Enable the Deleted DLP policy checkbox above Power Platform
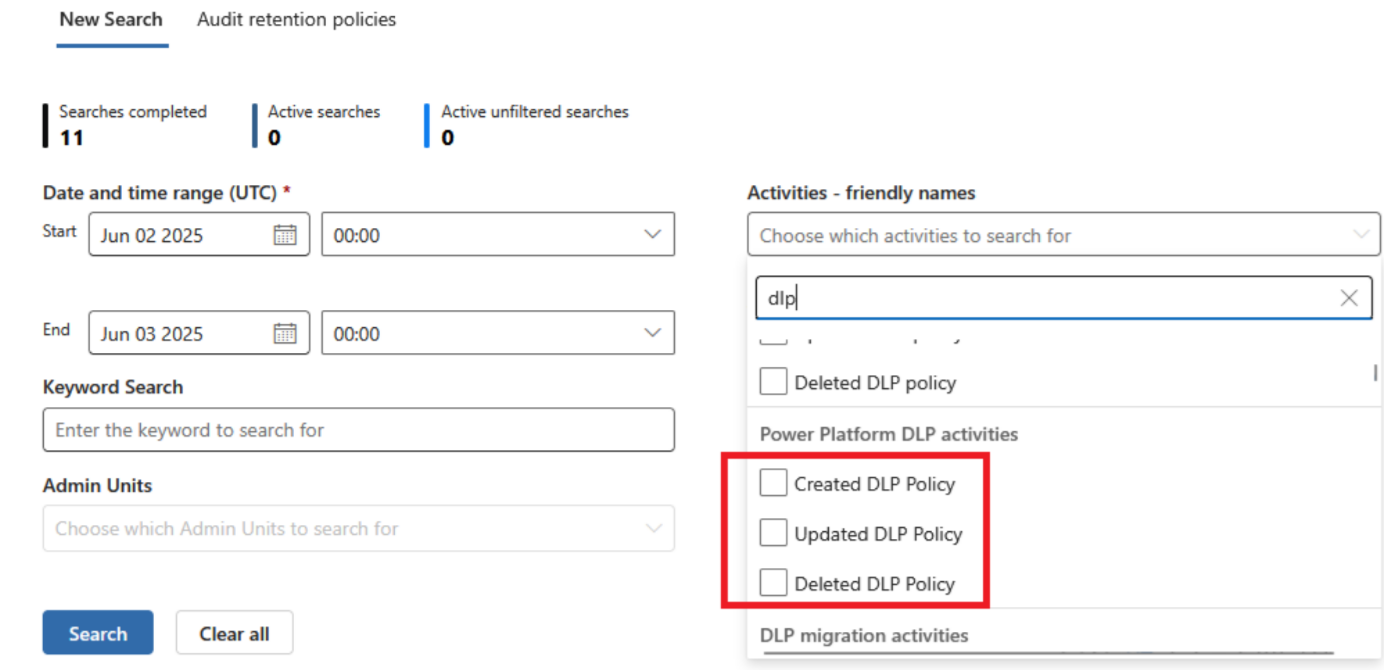 (773, 381)
